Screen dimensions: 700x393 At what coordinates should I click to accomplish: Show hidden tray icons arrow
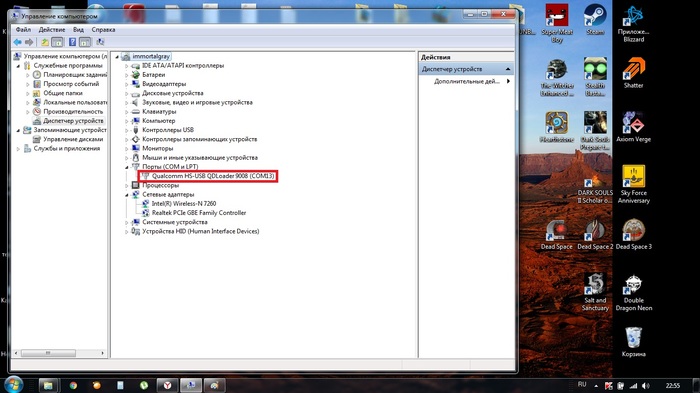tap(596, 385)
